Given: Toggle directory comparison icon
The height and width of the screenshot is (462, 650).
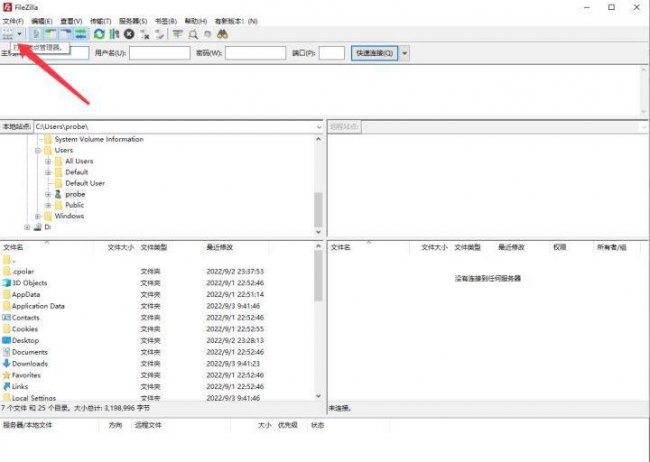Looking at the screenshot, I should tap(193, 34).
